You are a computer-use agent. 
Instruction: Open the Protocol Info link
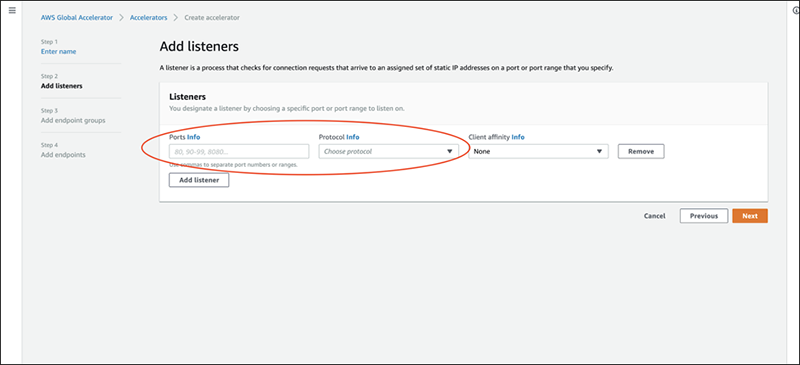click(x=353, y=137)
